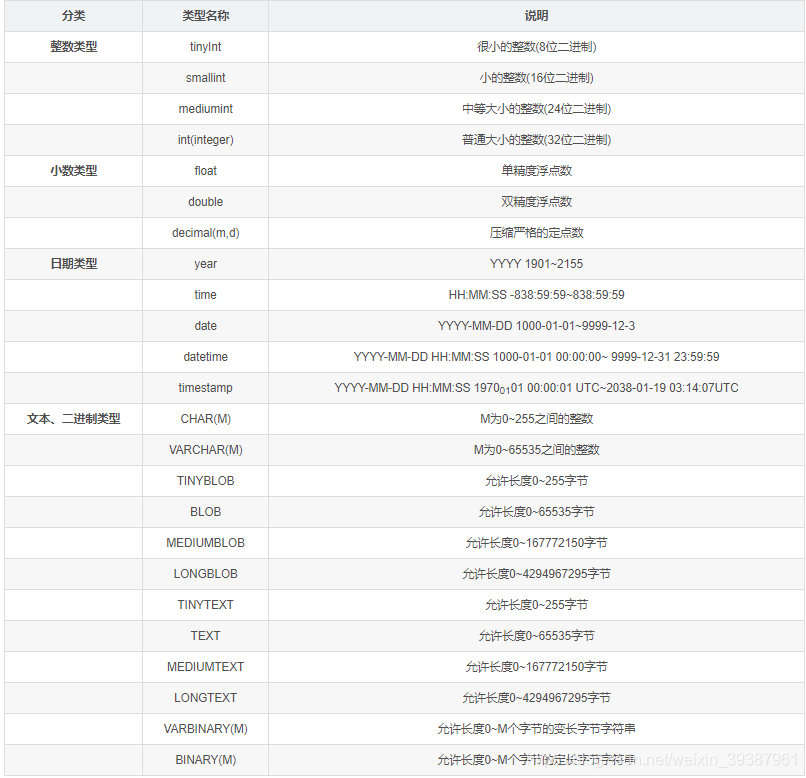Select the 日期类型 category cell

(x=74, y=264)
